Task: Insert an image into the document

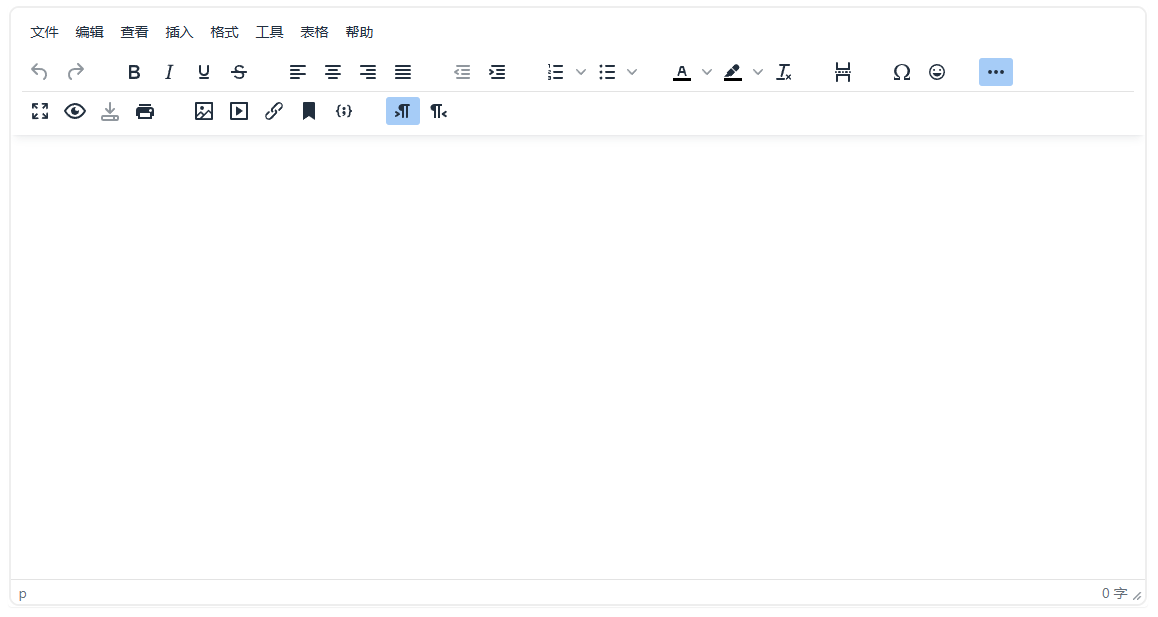Action: tap(204, 112)
